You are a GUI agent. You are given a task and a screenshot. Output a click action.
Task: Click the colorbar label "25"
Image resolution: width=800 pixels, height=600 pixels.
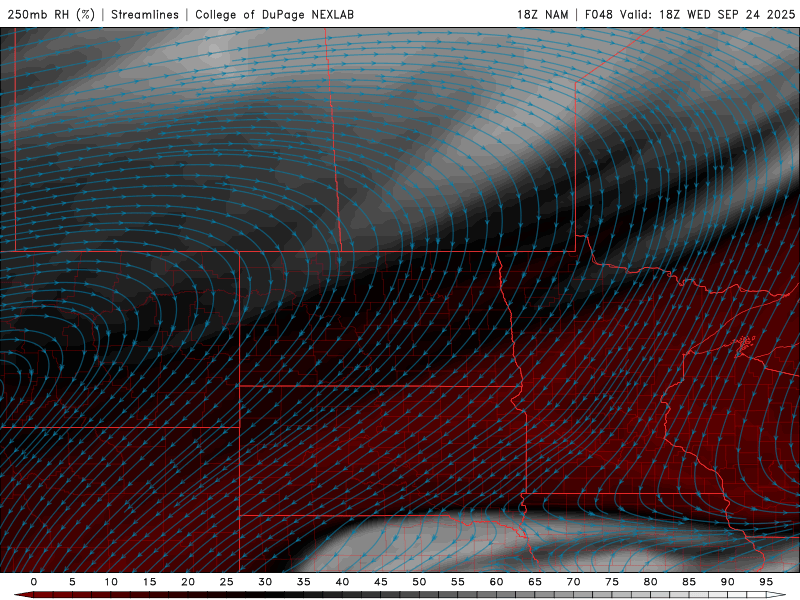pos(227,582)
